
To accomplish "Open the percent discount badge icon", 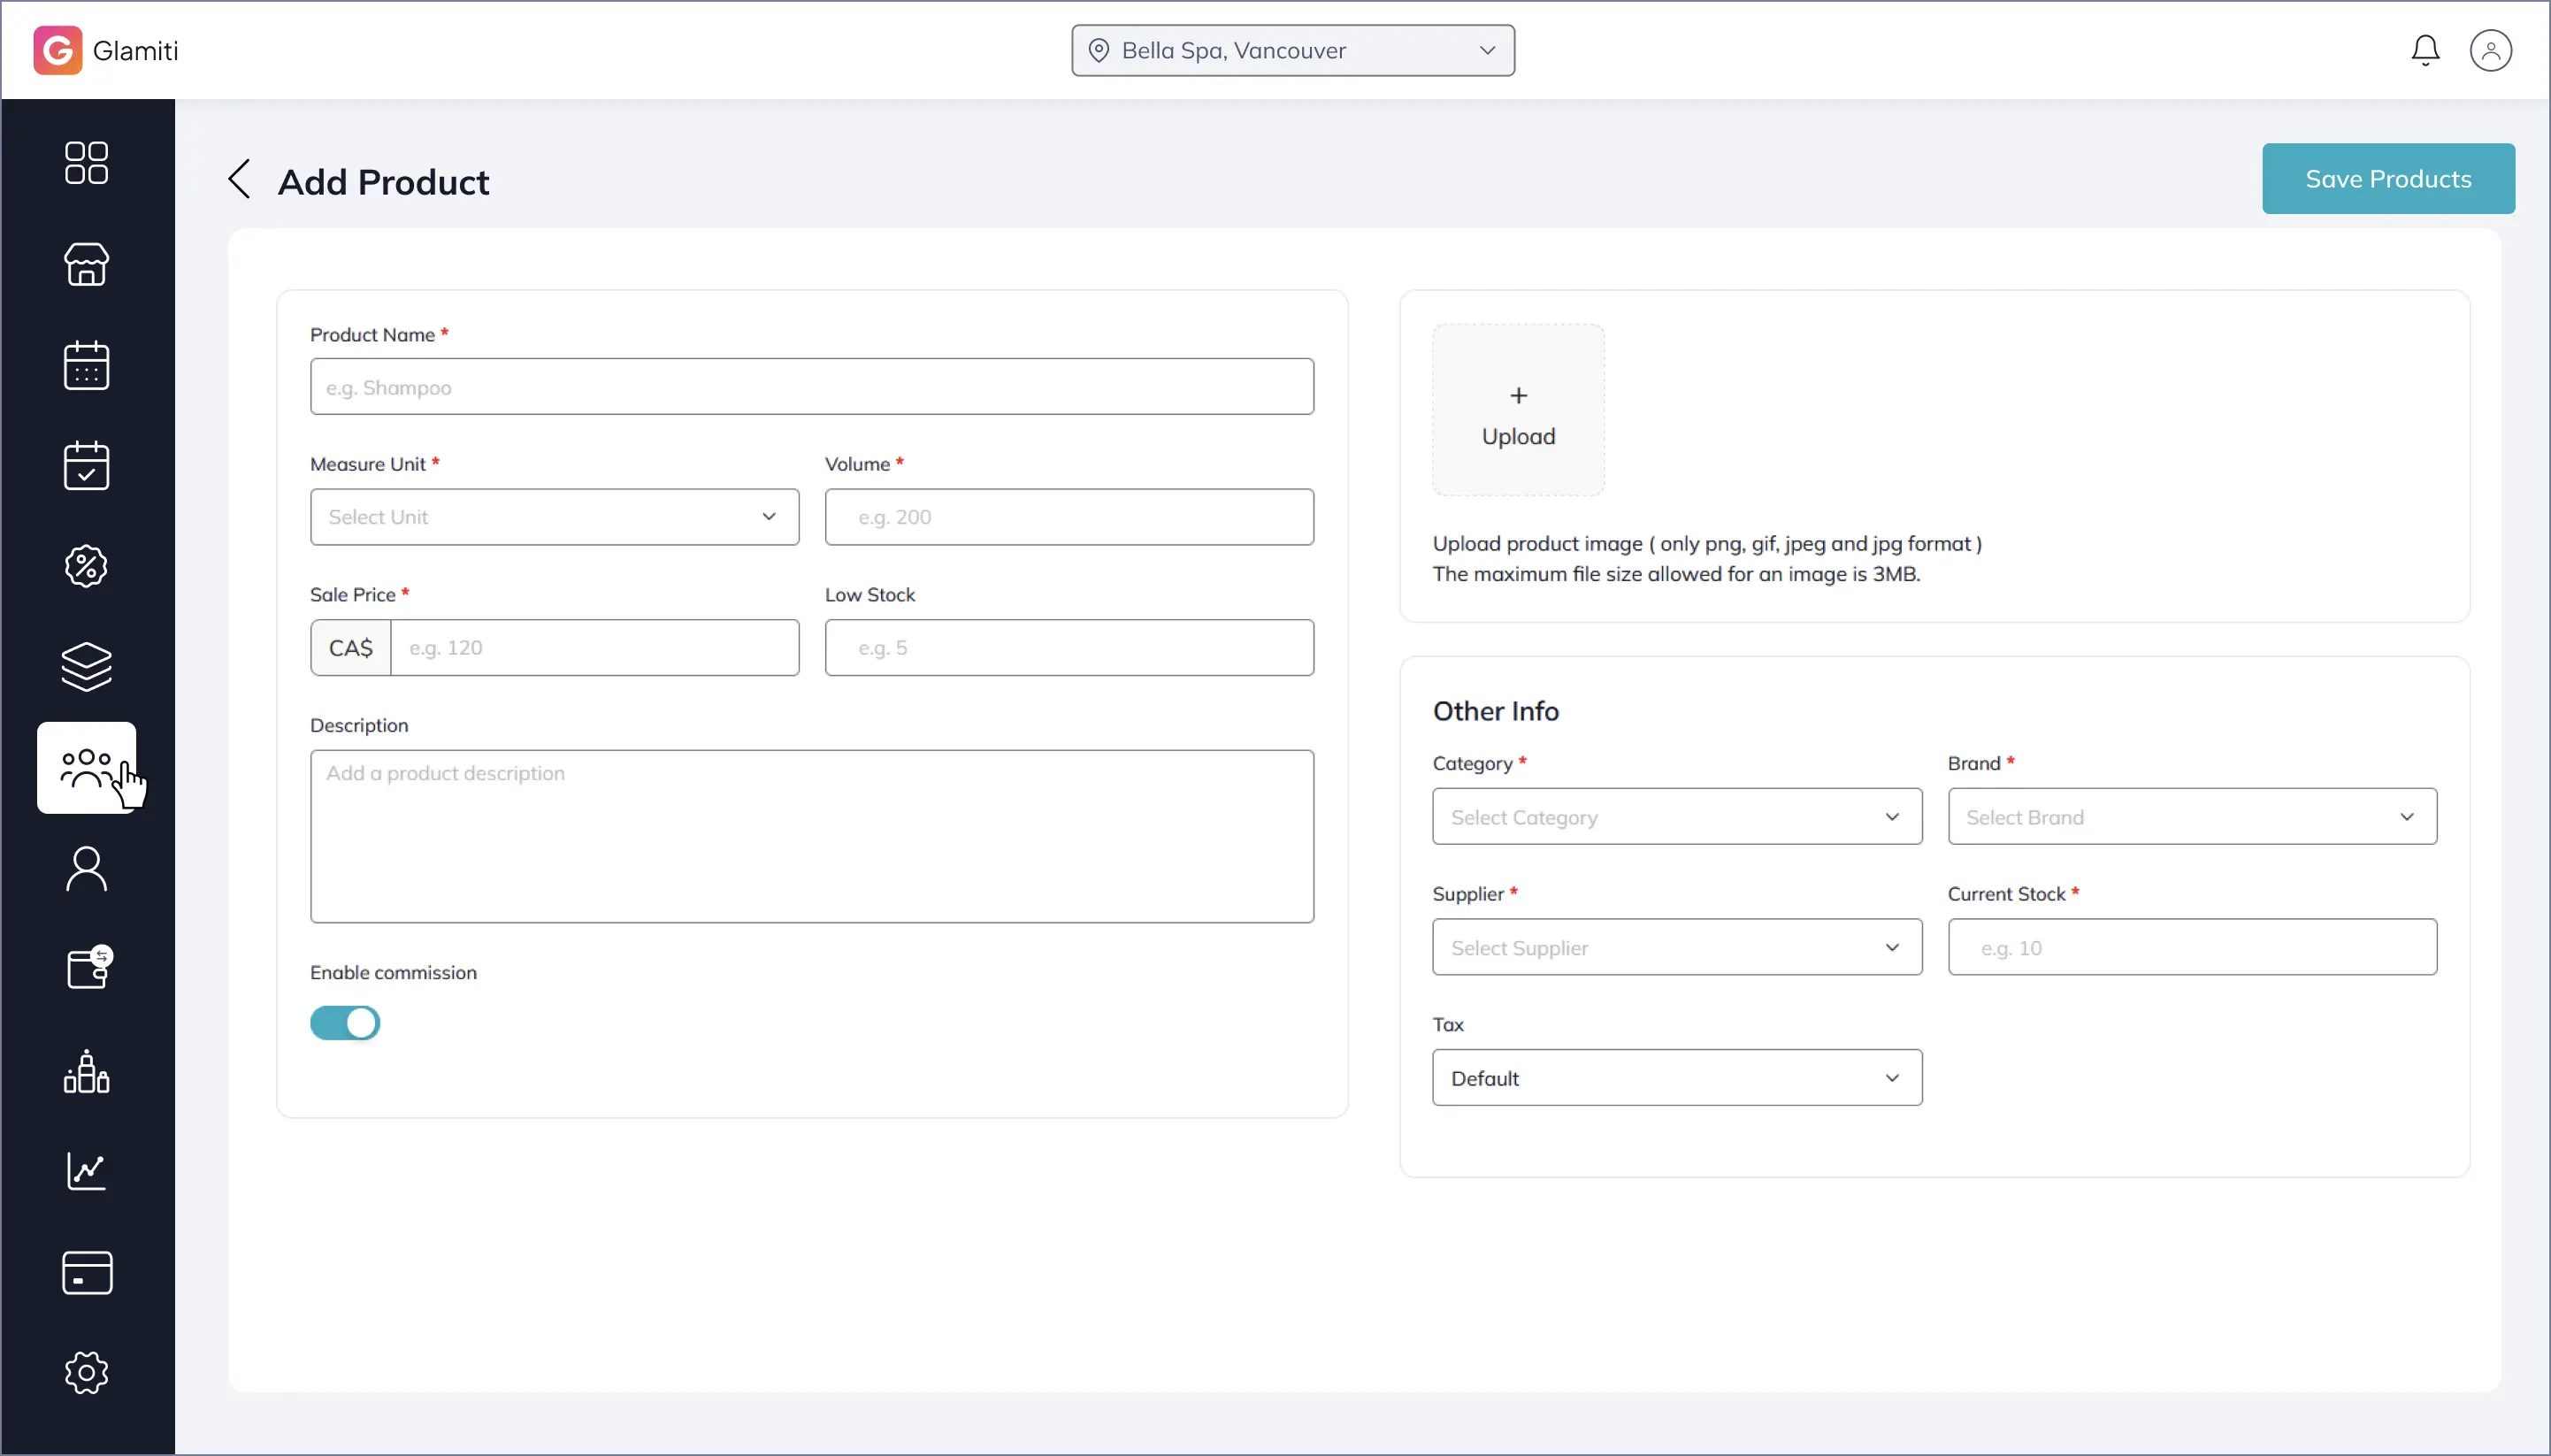I will click(x=86, y=566).
